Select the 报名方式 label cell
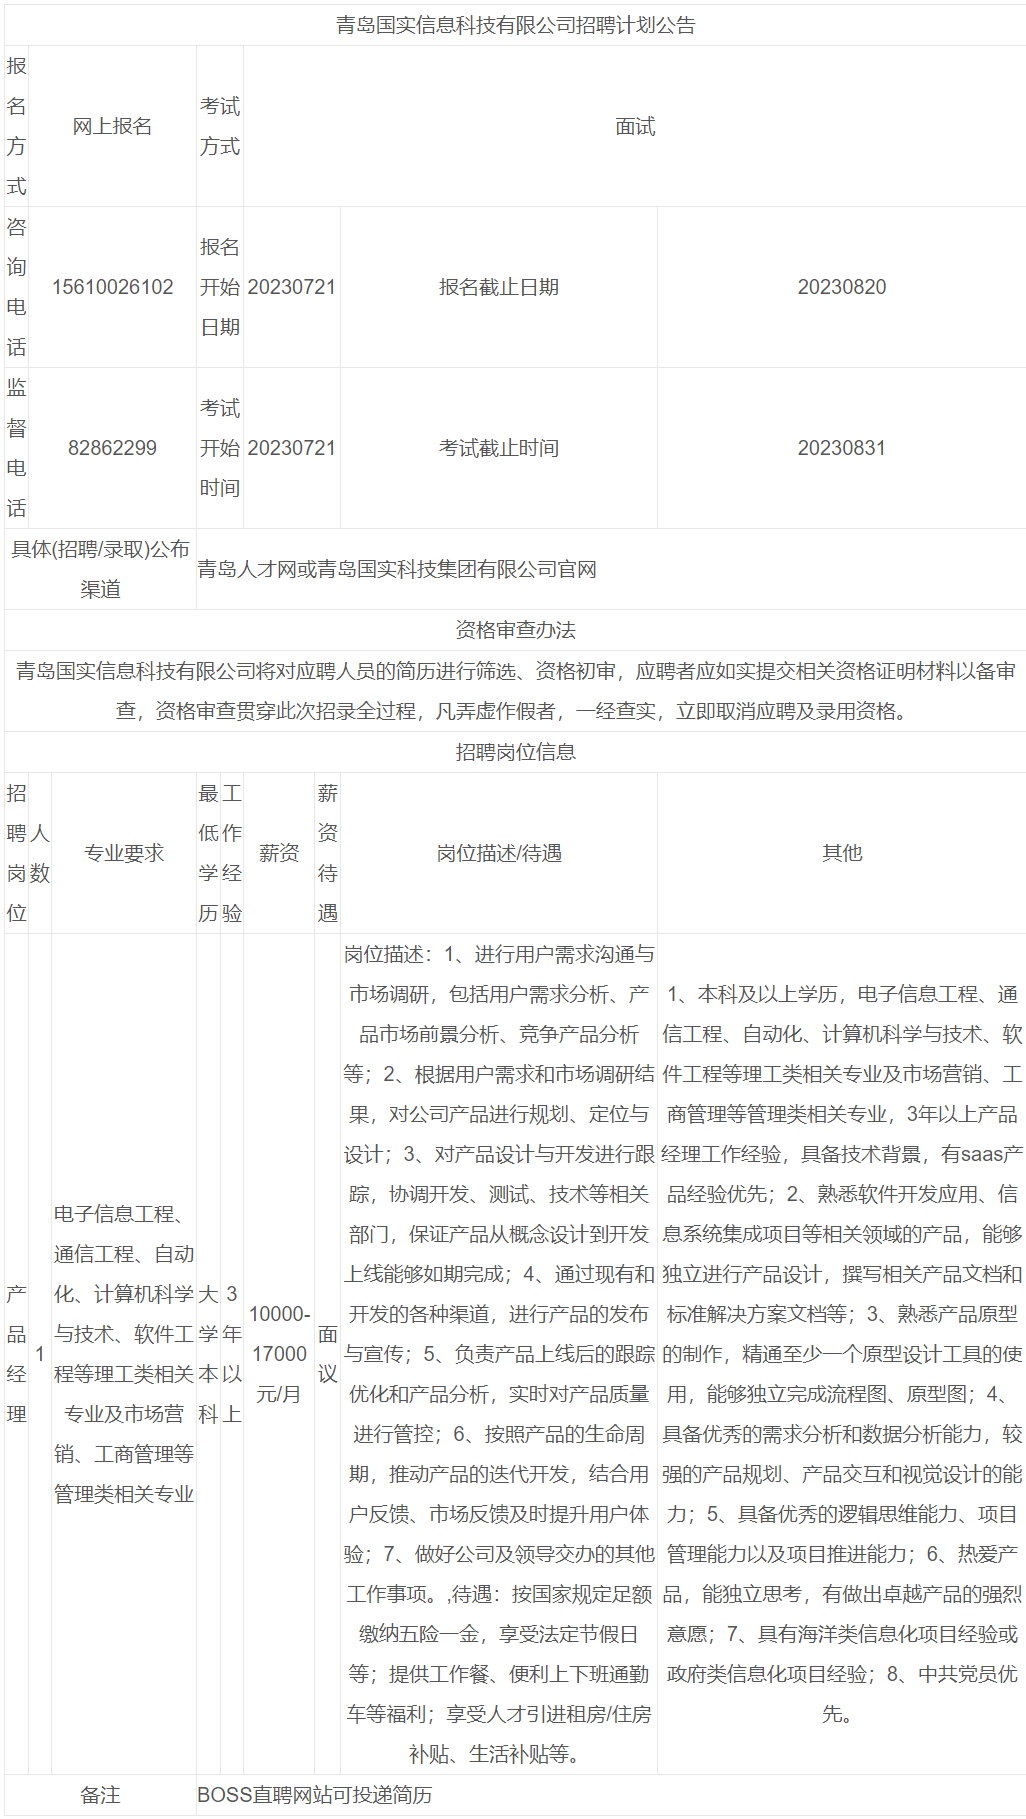1026x1819 pixels. 16,126
